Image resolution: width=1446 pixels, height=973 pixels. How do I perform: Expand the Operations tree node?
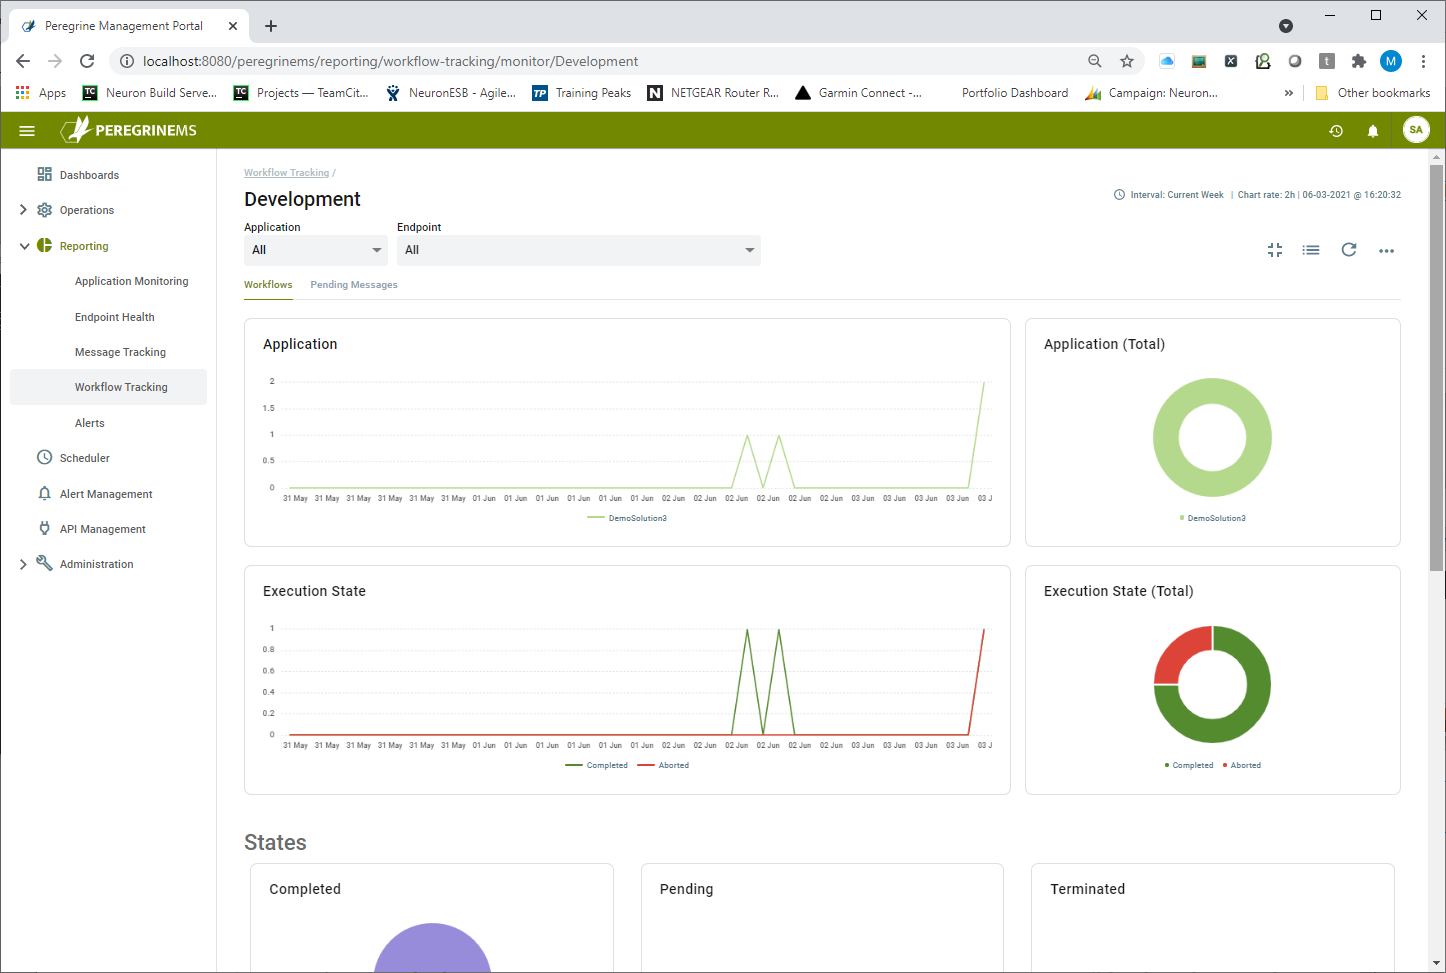pyautogui.click(x=24, y=210)
